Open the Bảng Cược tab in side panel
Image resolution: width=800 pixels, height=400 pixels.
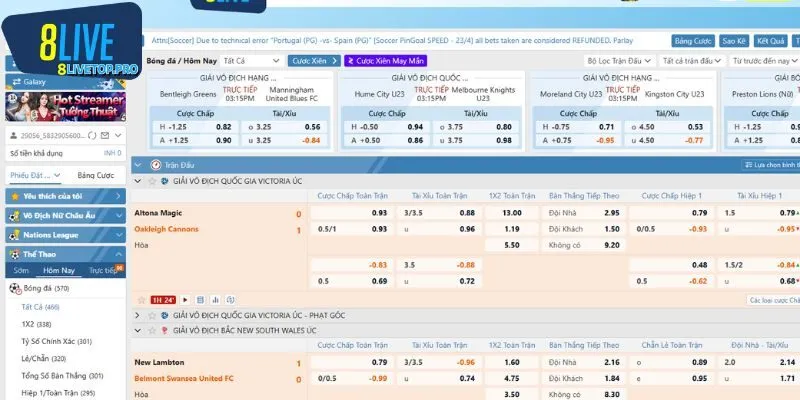point(96,176)
